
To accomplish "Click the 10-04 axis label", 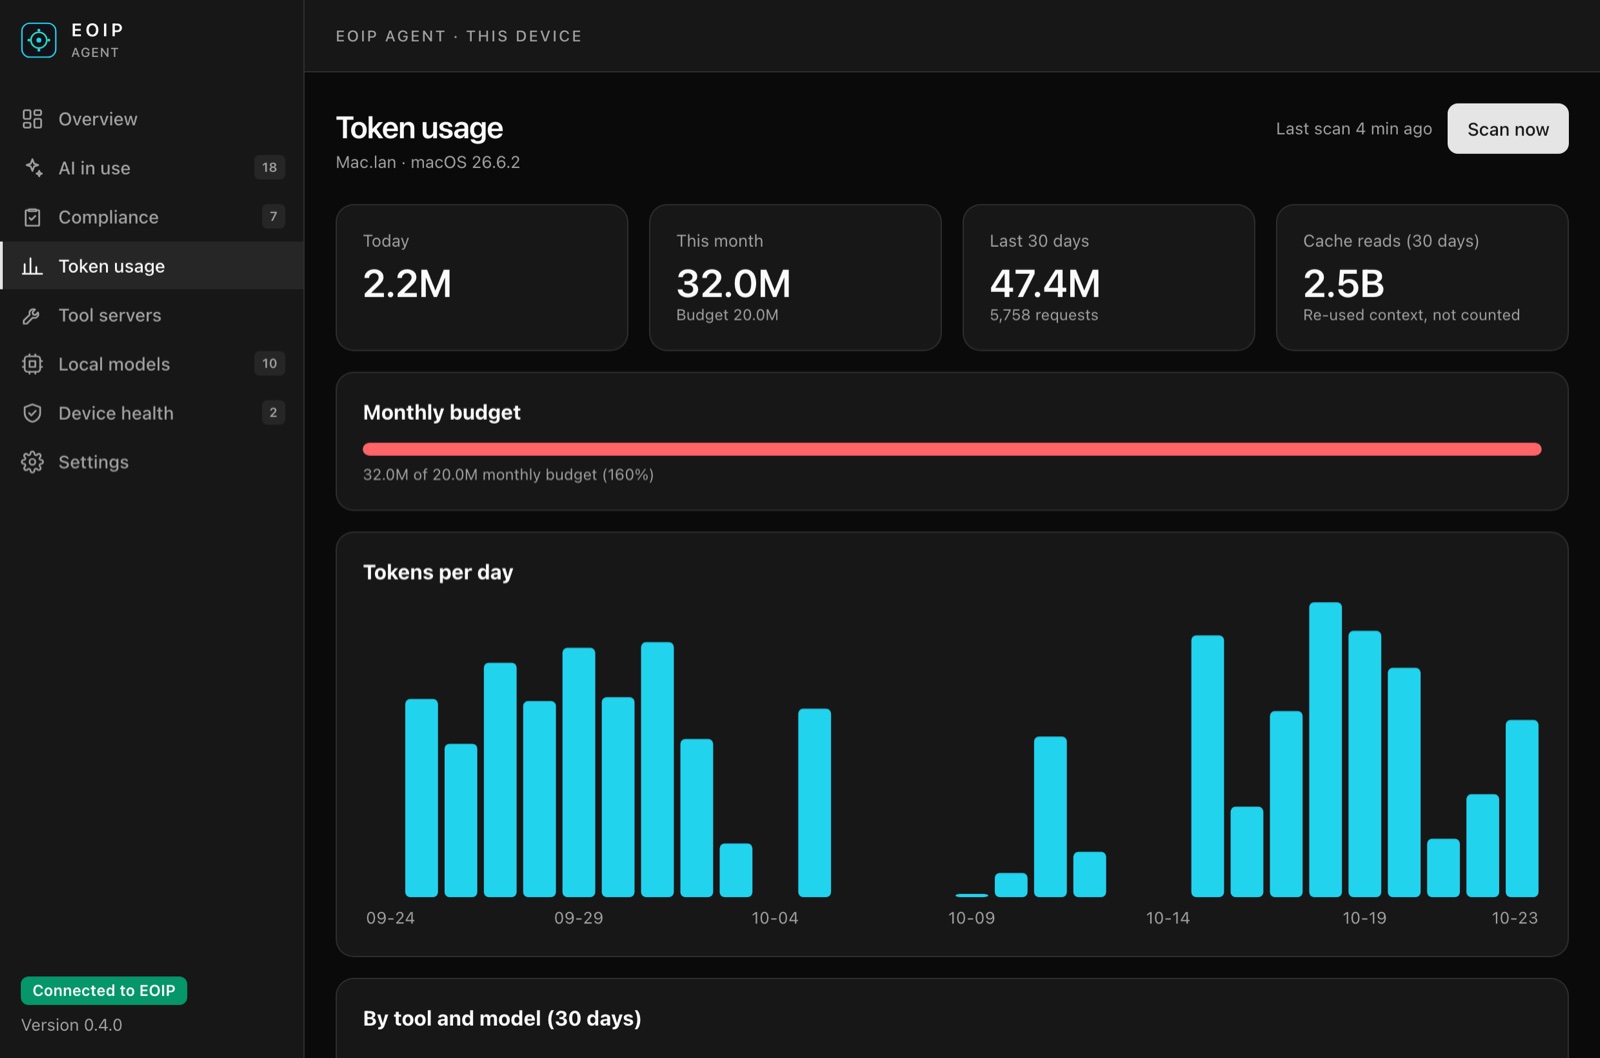I will (775, 918).
